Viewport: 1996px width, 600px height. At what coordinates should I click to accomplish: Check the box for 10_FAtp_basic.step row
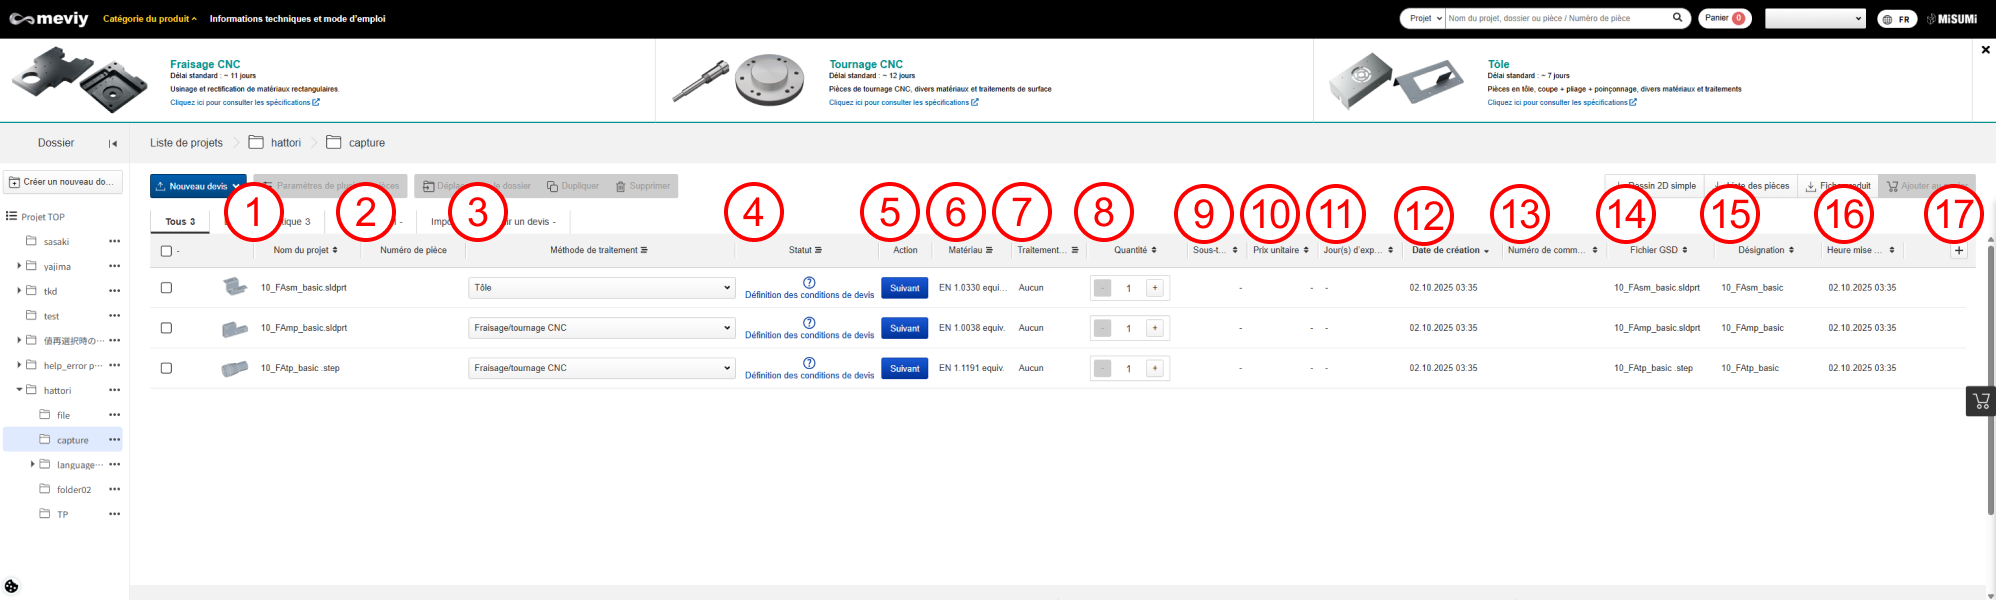(x=167, y=368)
